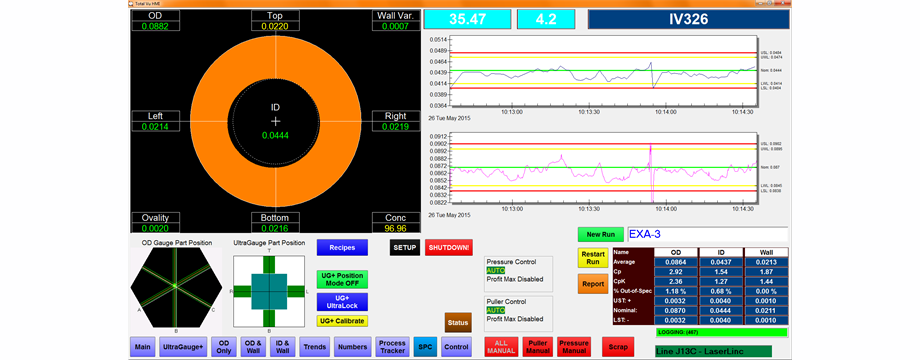This screenshot has height=360, width=920.
Task: Open the ID & Wall view
Action: tap(282, 347)
